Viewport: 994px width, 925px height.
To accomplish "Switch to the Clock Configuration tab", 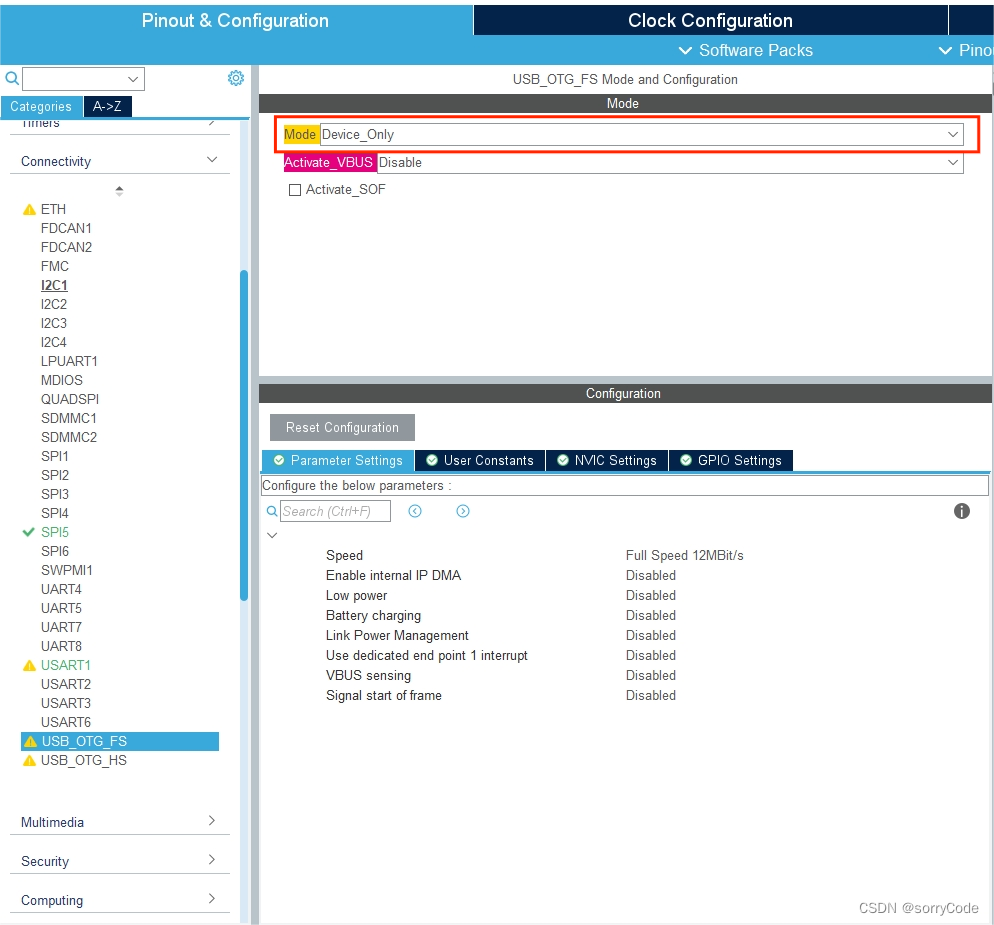I will point(710,20).
